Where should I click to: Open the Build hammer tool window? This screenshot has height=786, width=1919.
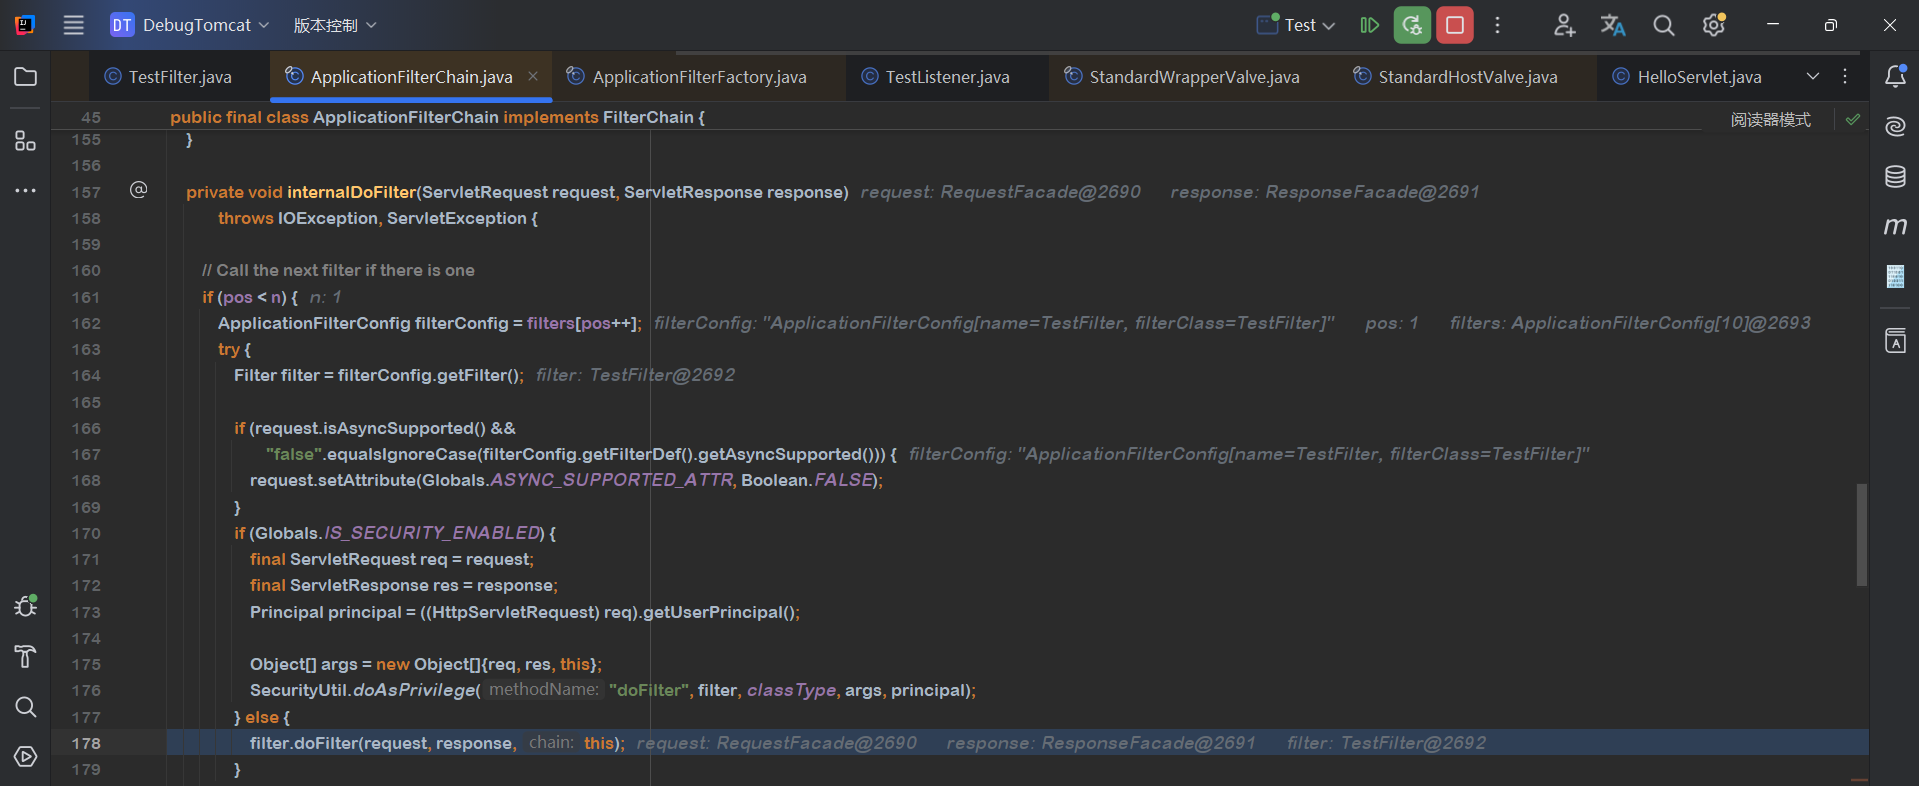(x=26, y=656)
